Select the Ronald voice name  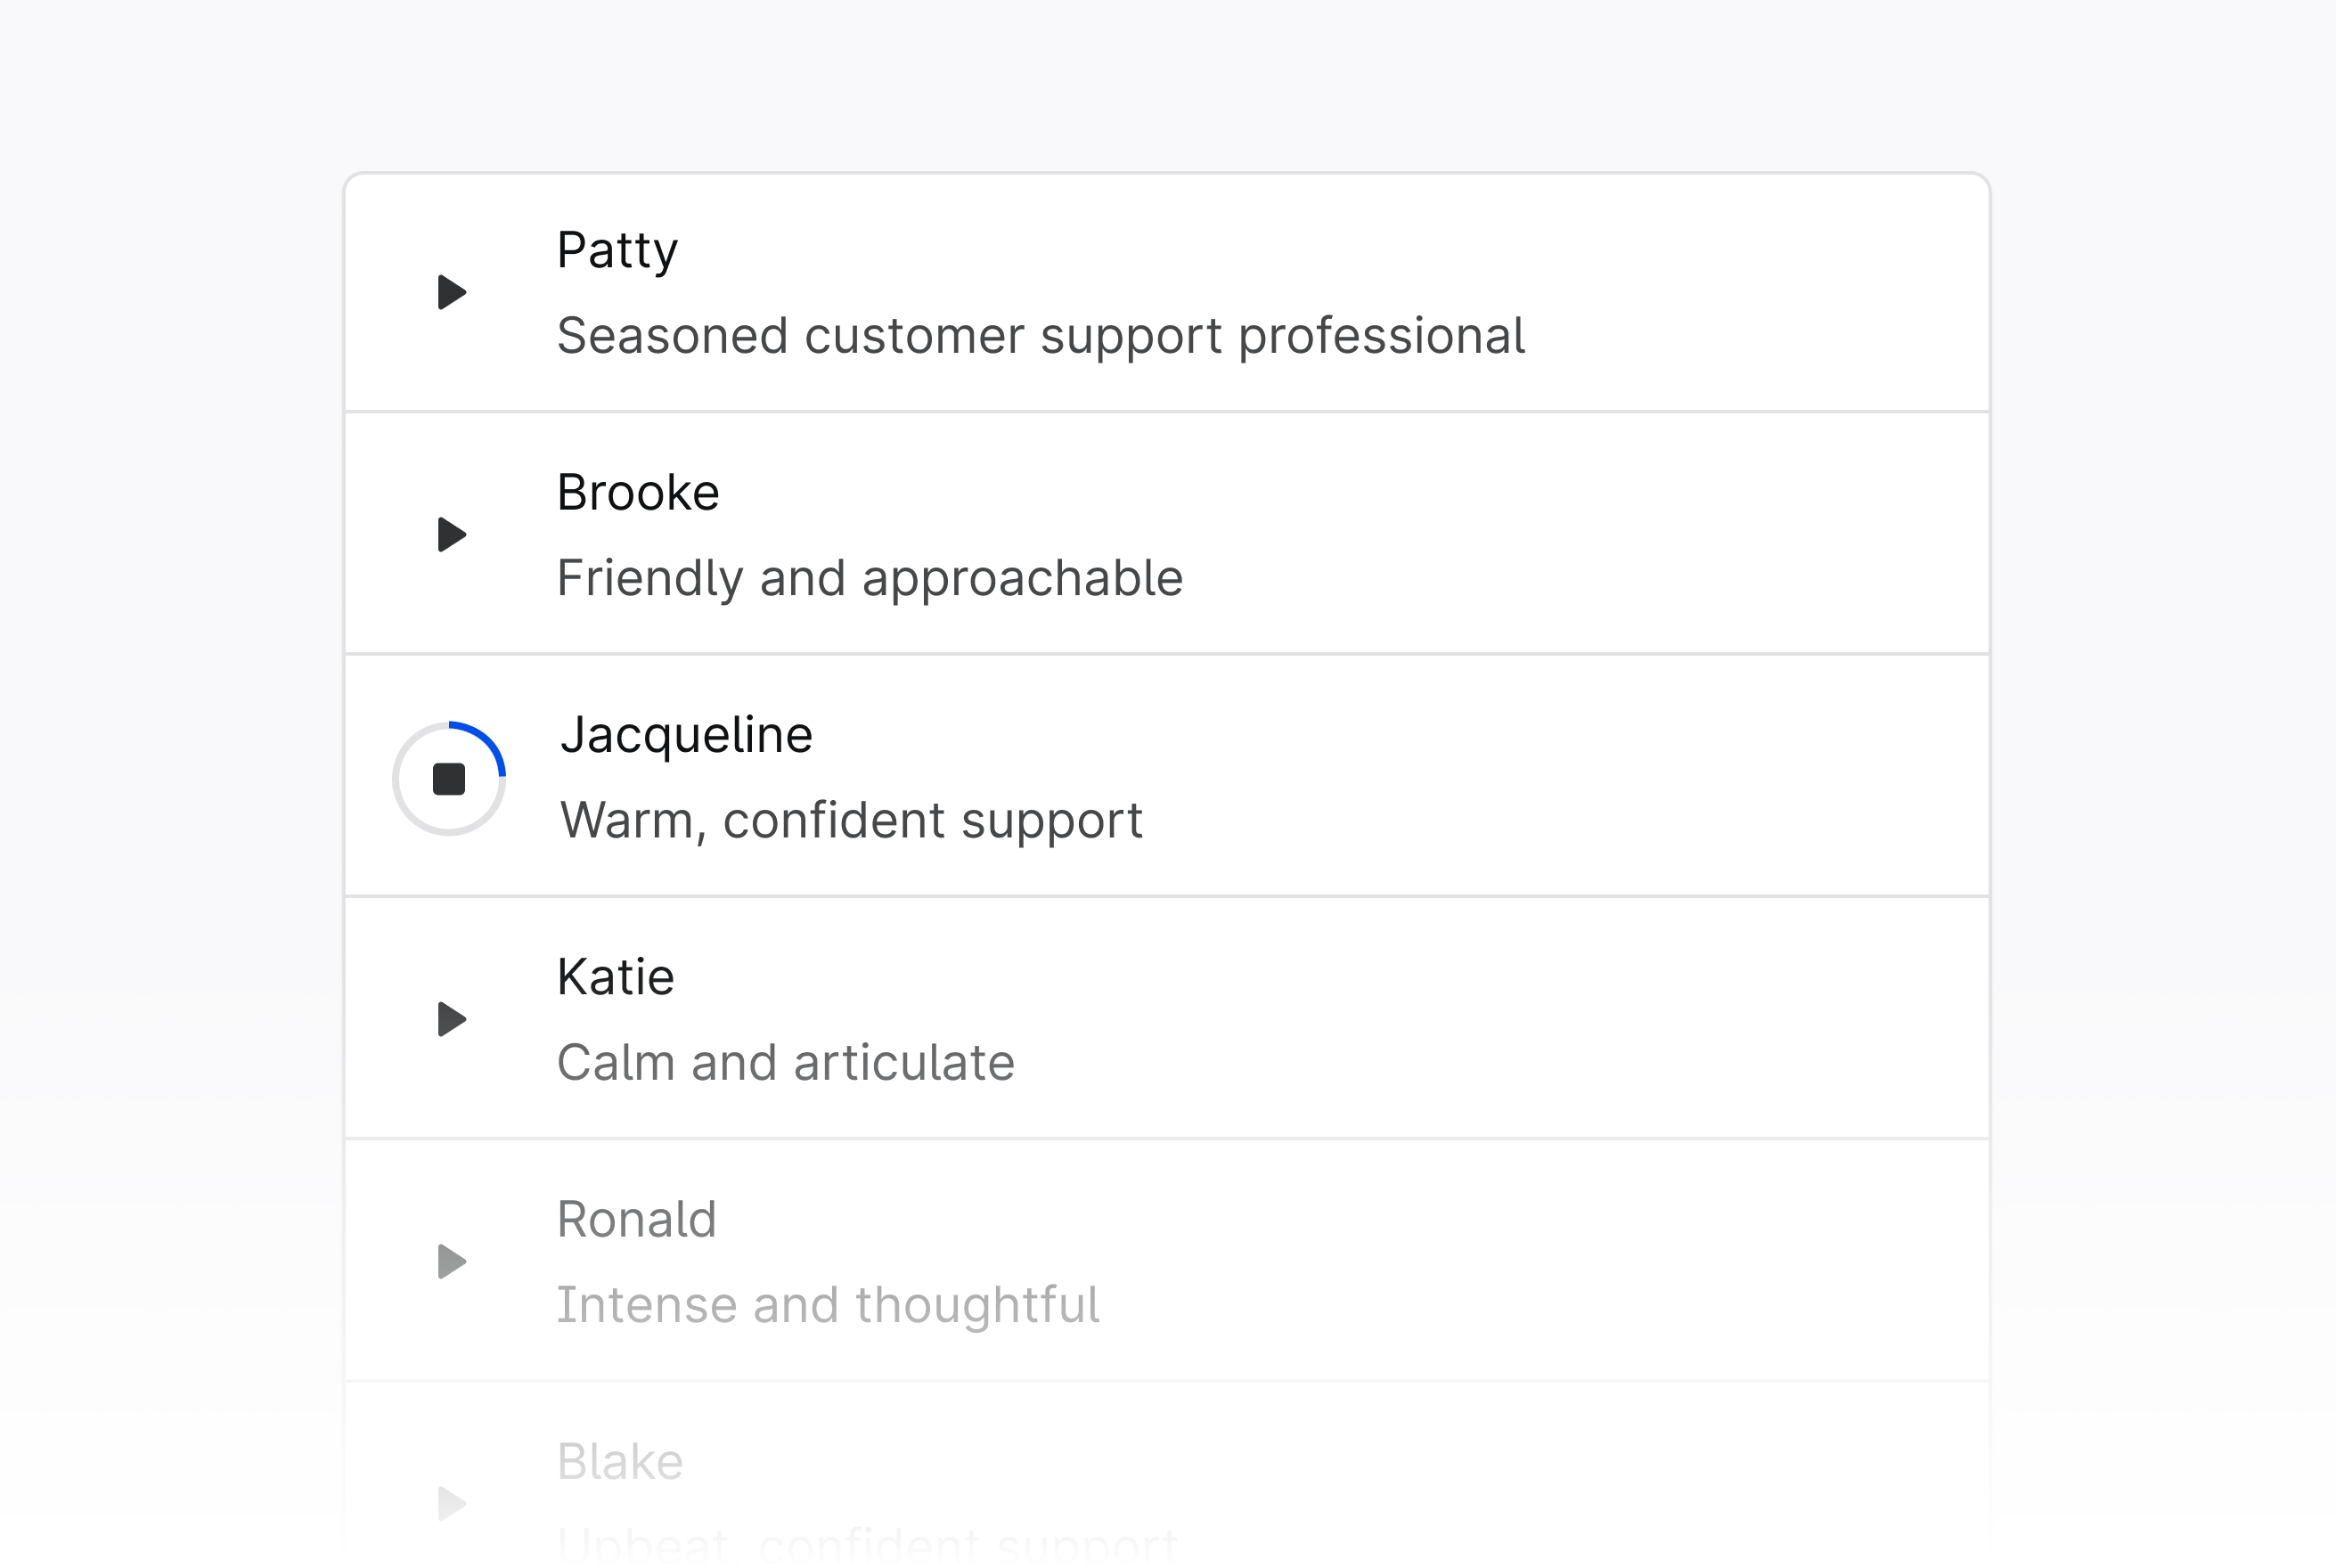click(x=637, y=1219)
